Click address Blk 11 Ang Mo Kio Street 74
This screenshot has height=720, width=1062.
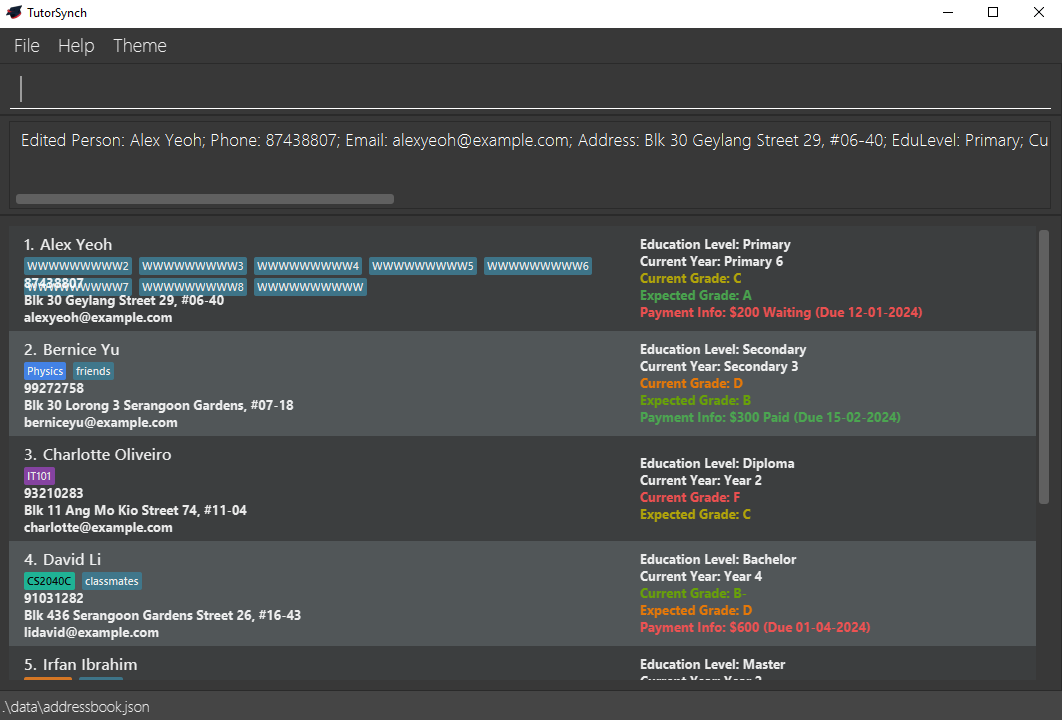click(x=135, y=511)
